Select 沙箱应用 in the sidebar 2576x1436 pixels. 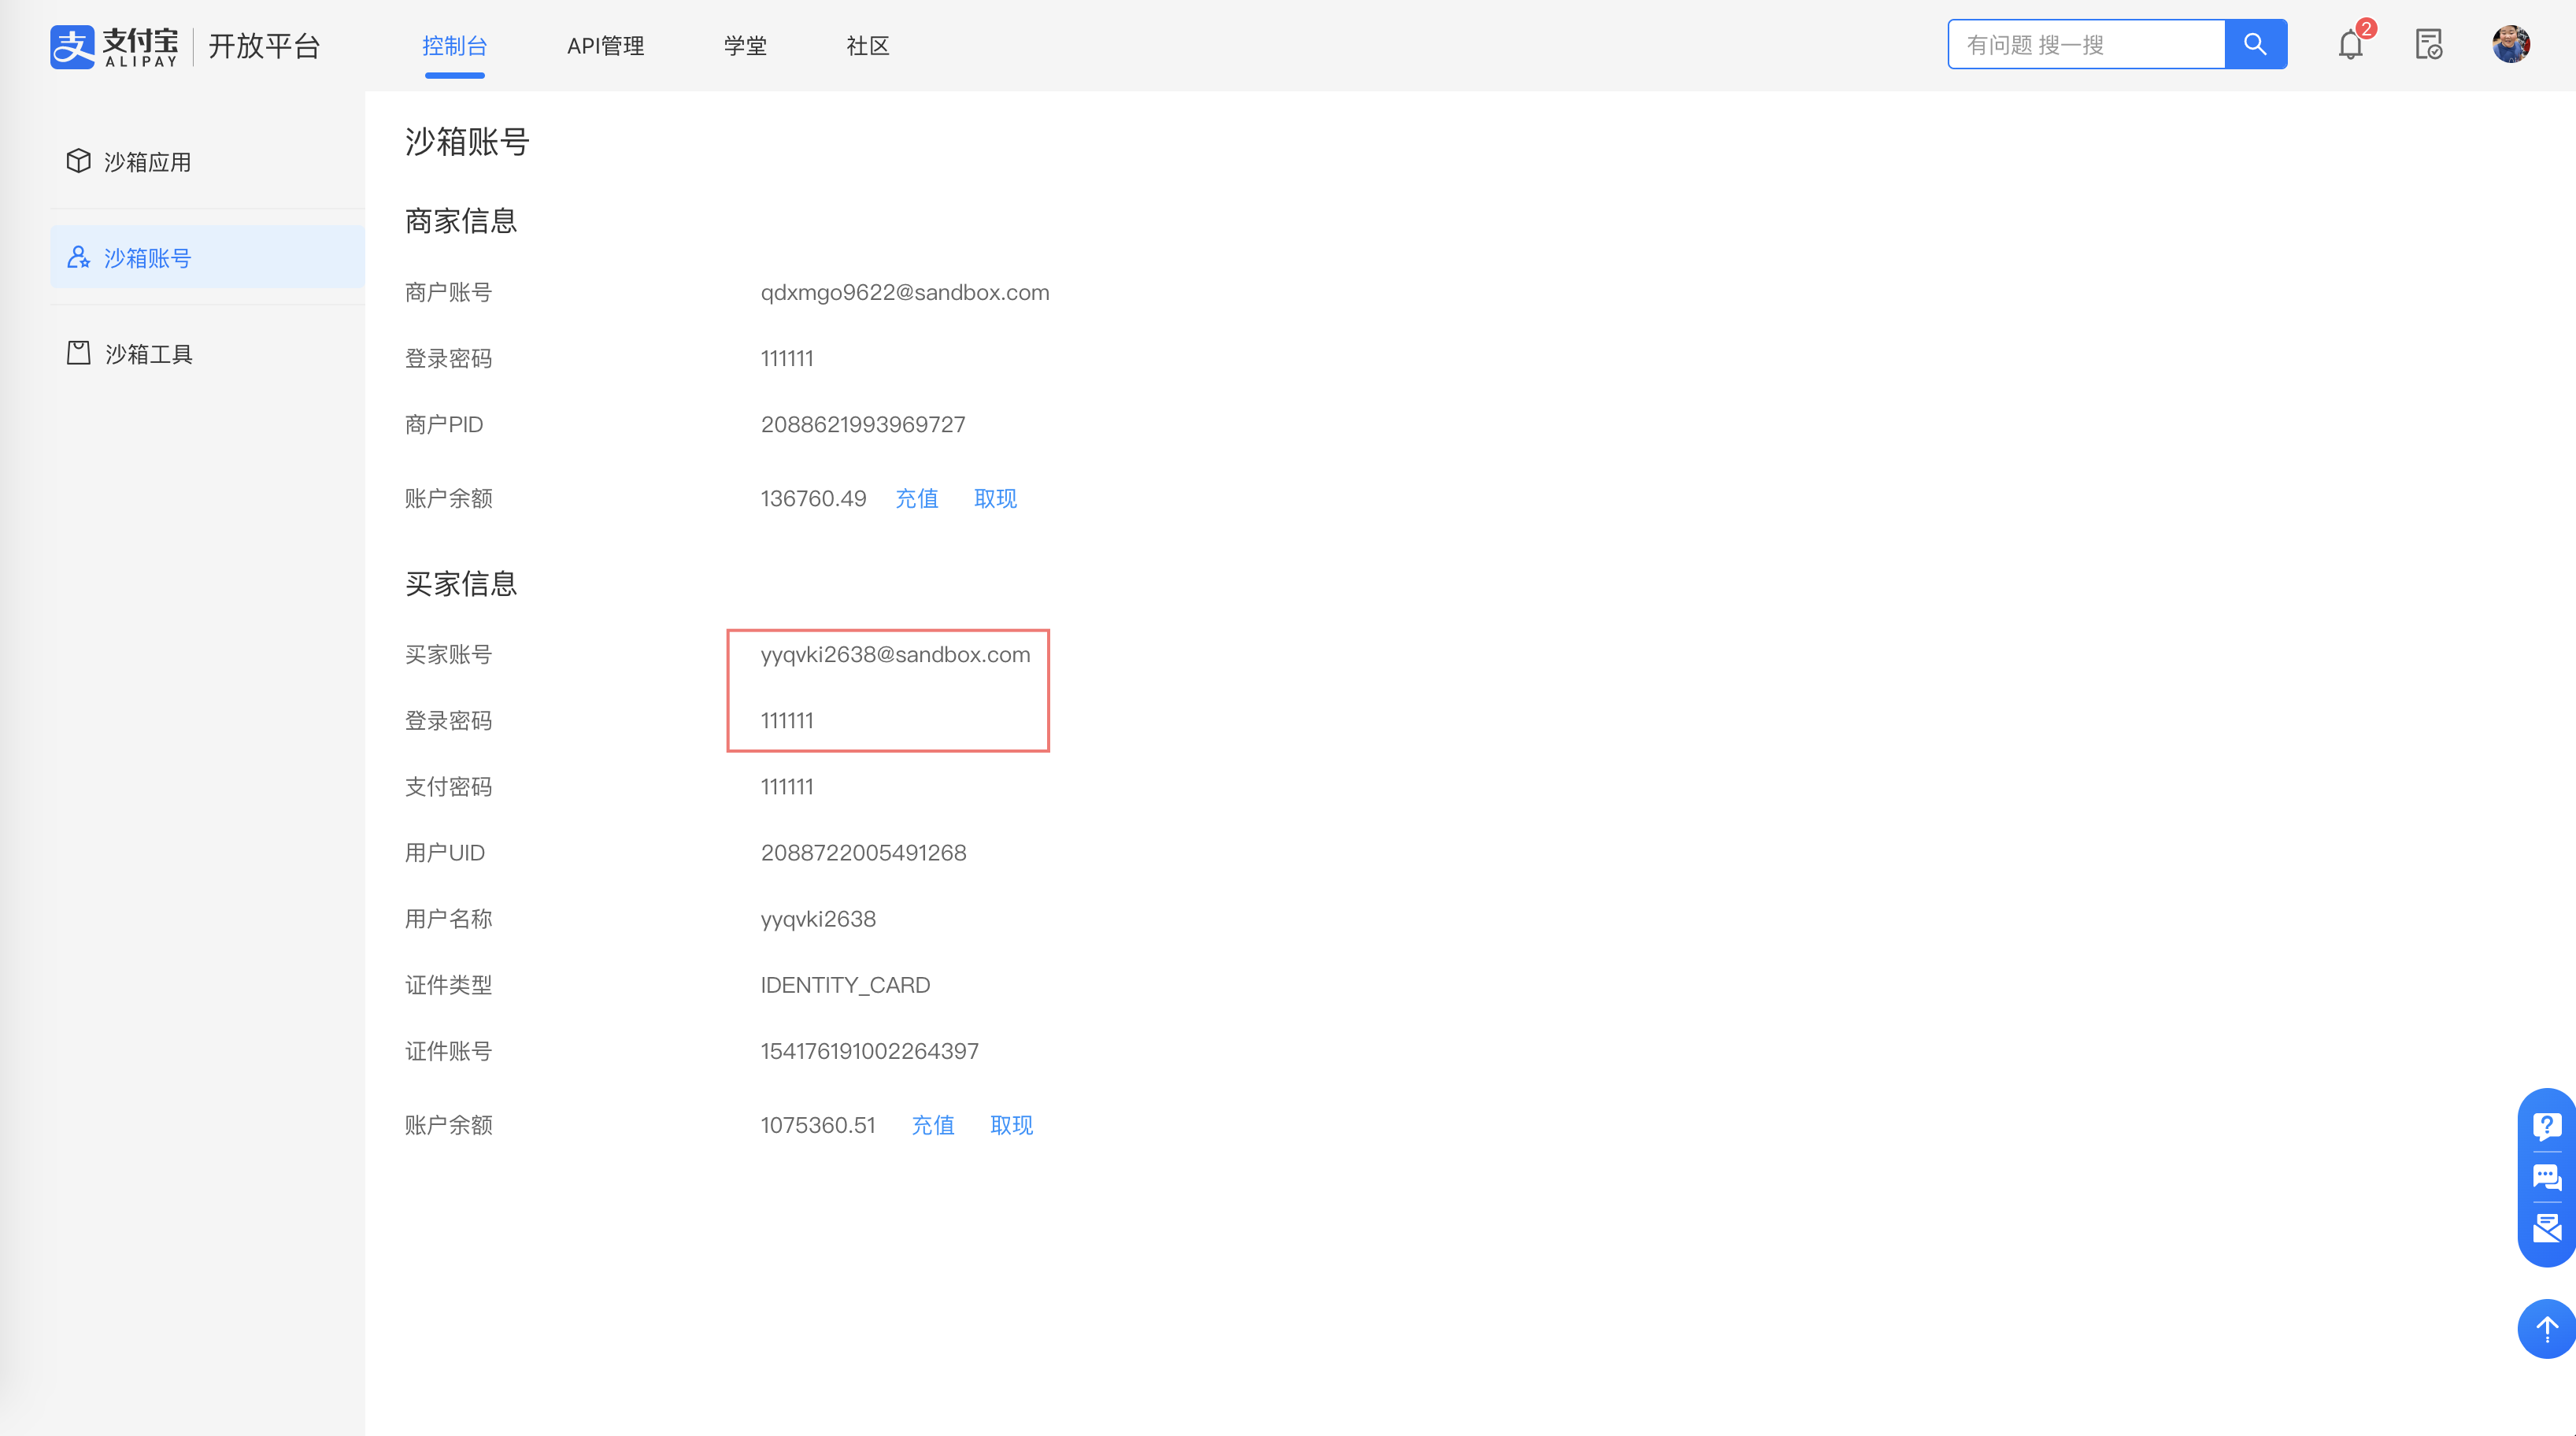pyautogui.click(x=147, y=162)
